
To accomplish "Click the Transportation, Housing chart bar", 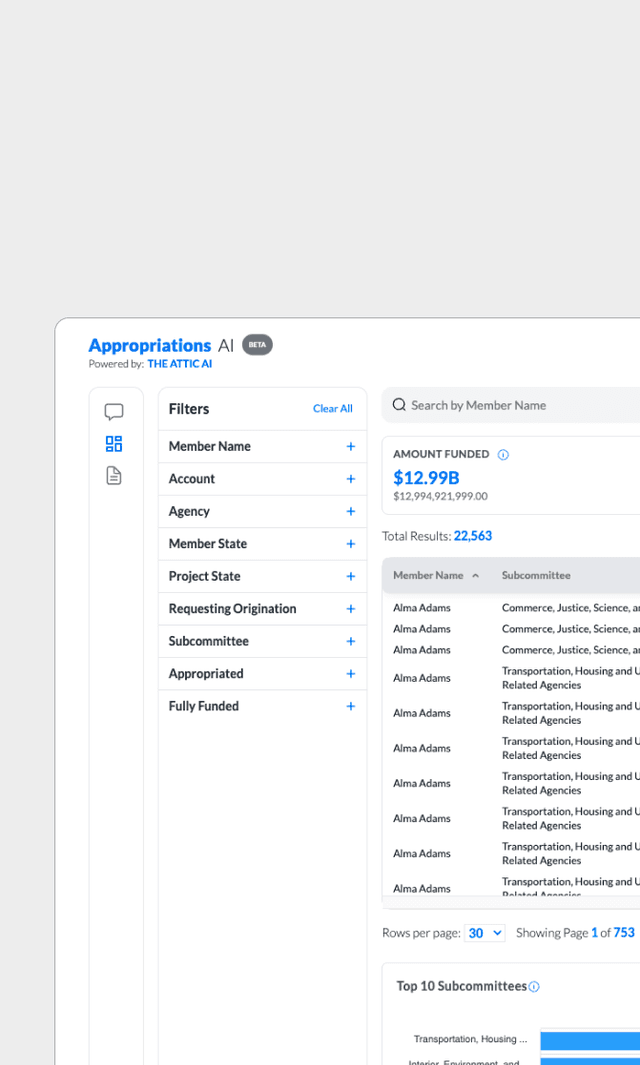I will click(x=590, y=1040).
